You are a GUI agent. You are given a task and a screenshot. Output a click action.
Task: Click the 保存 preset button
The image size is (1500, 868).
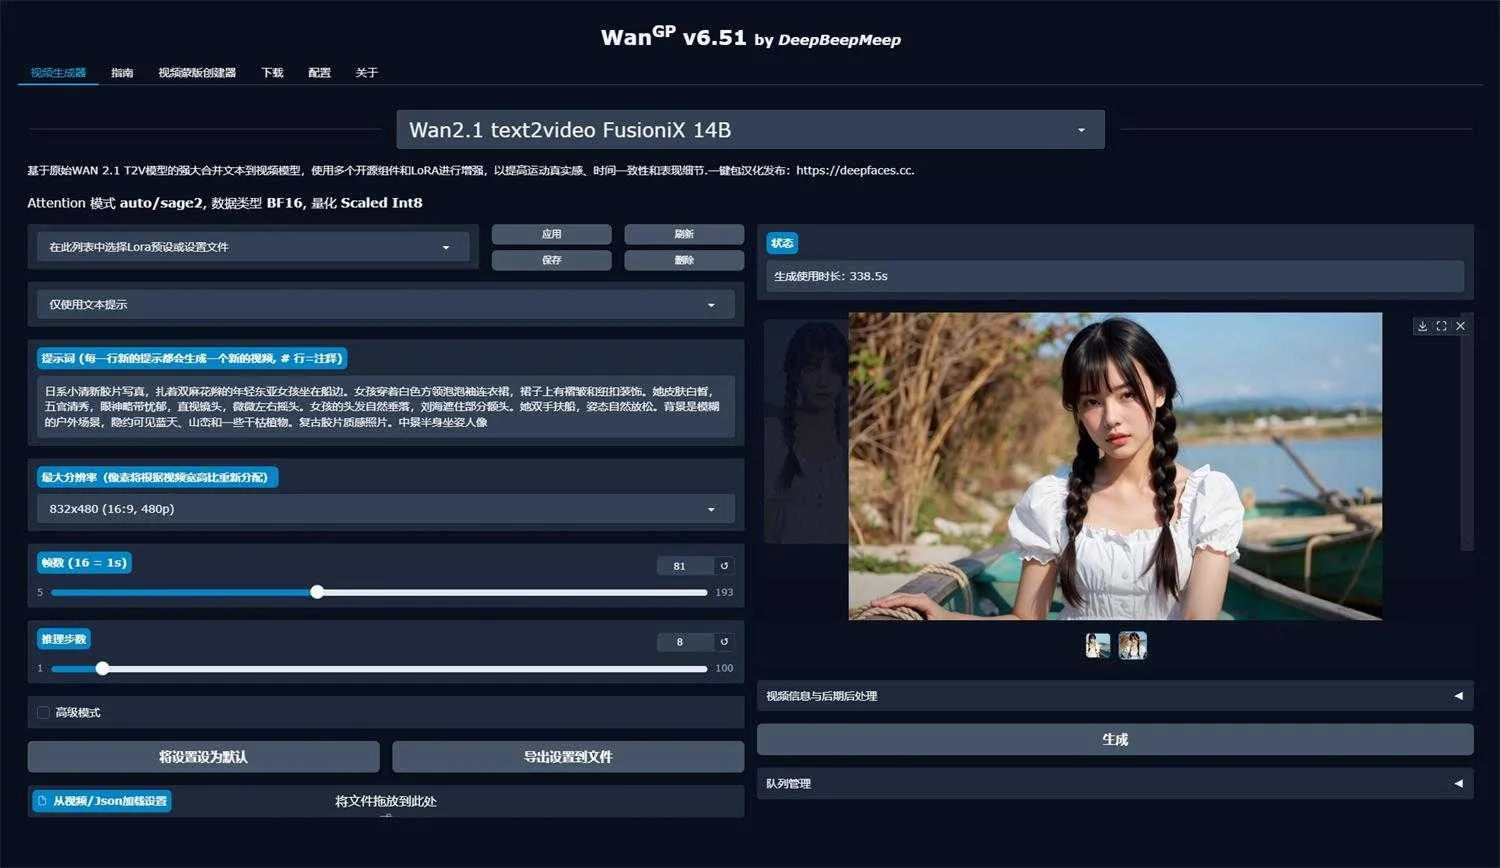(x=552, y=260)
